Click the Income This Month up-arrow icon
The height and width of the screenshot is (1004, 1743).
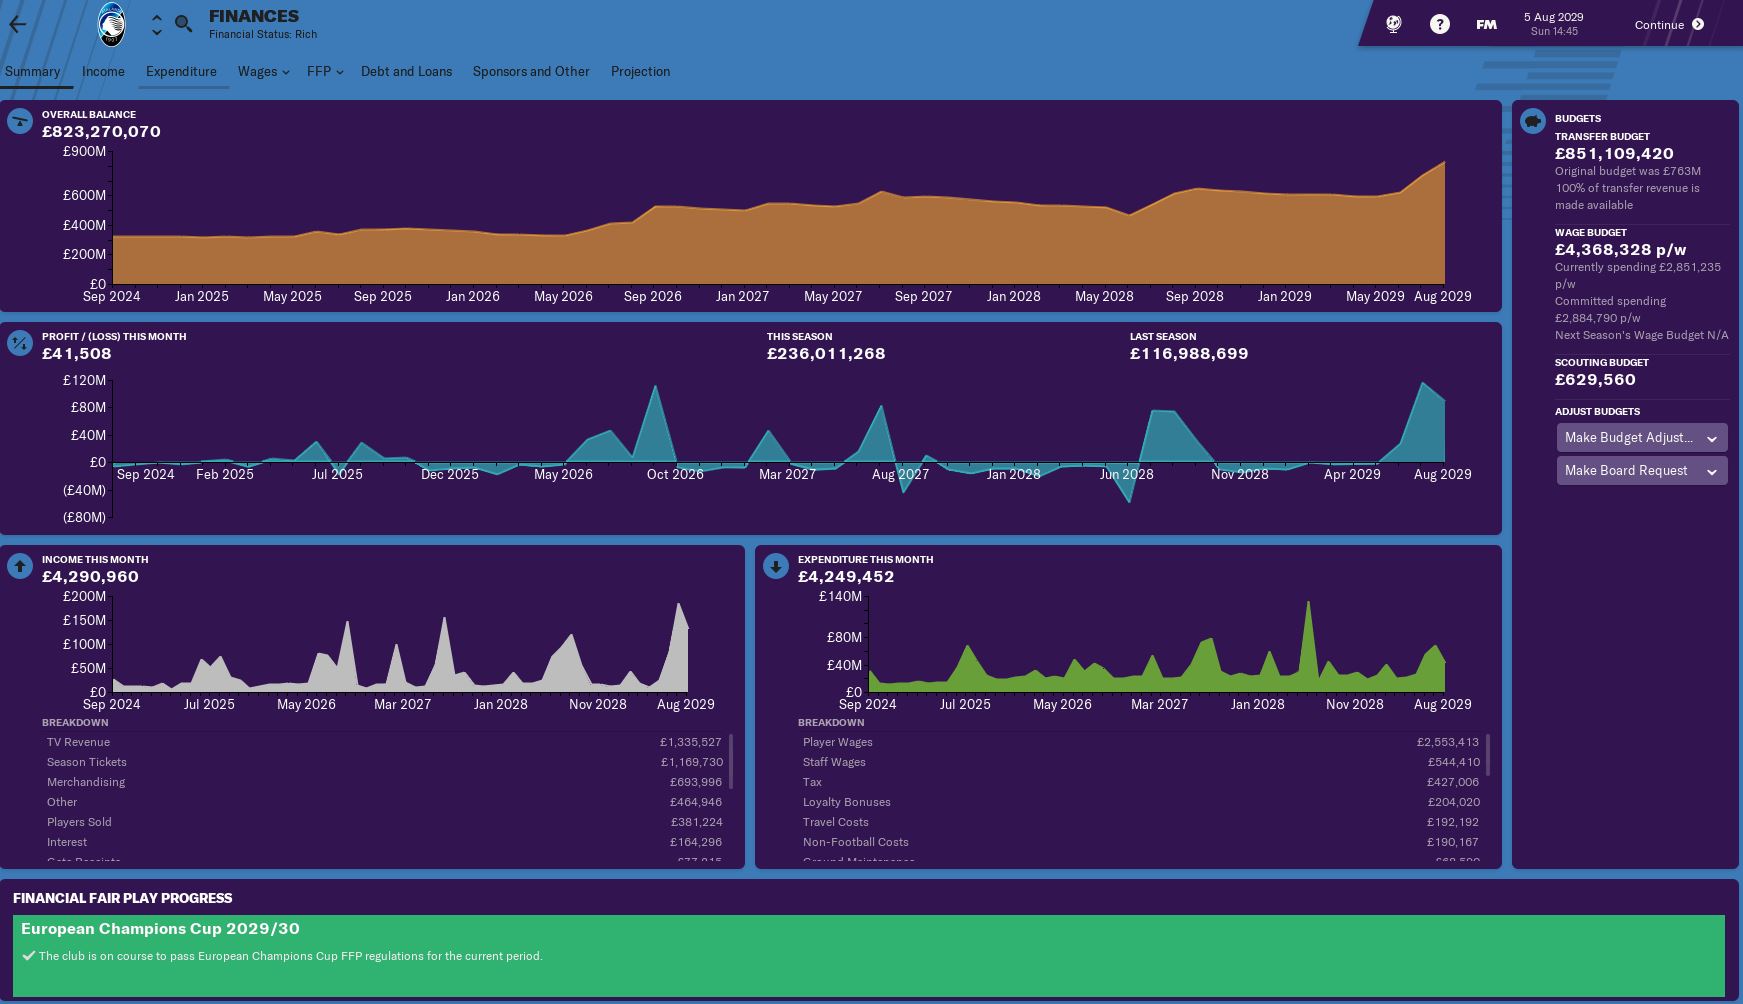point(20,567)
